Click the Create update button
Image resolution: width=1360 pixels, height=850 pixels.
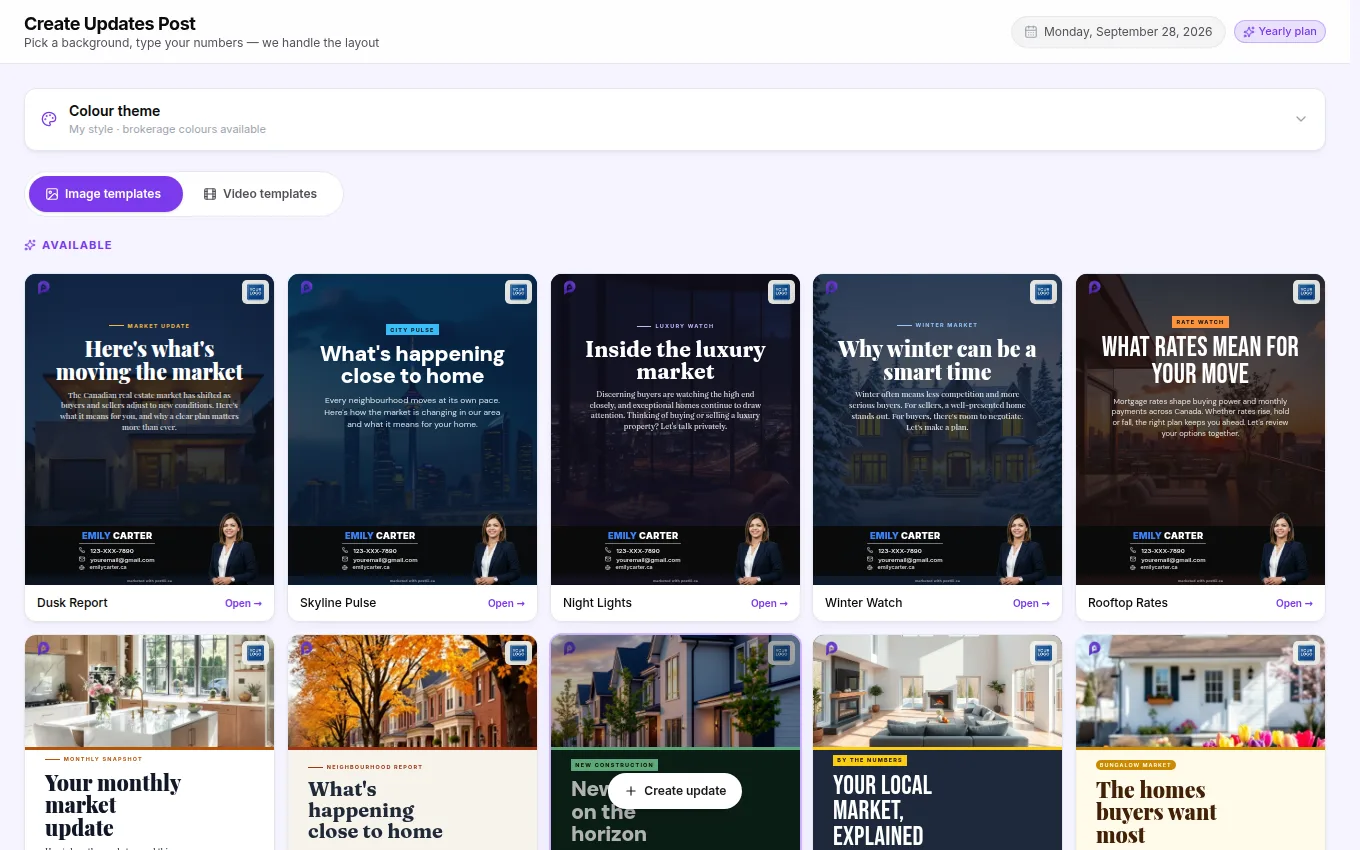(675, 791)
